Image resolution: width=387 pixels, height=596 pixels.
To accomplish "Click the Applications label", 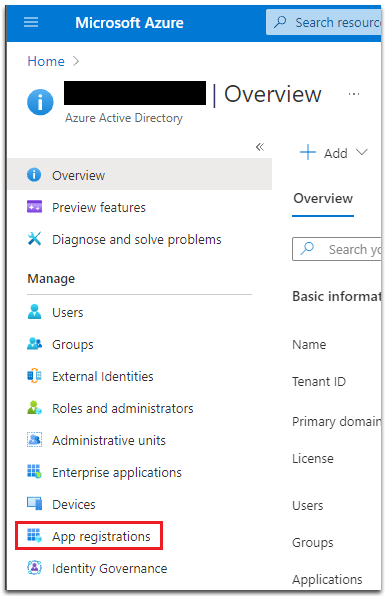I will coord(327,580).
